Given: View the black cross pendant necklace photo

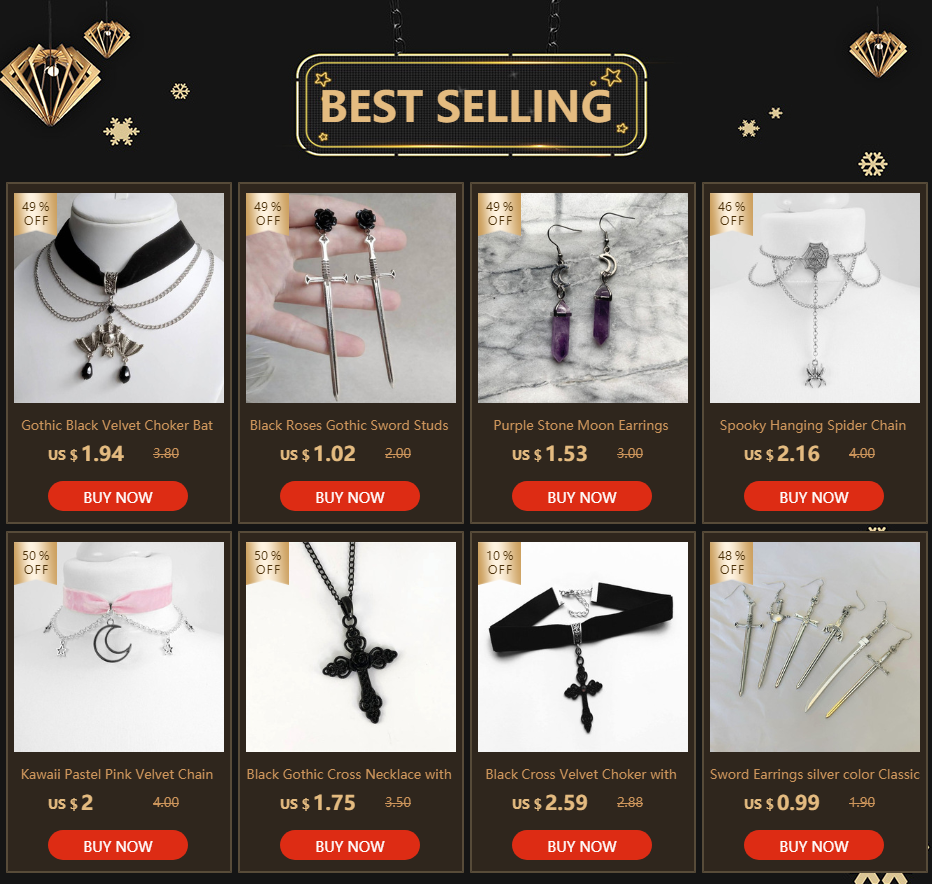Looking at the screenshot, I should 351,647.
